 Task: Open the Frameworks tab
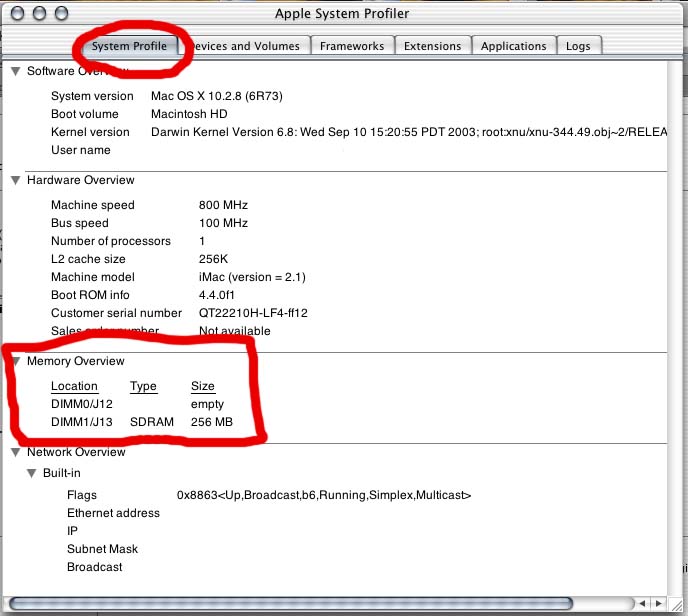coord(352,46)
